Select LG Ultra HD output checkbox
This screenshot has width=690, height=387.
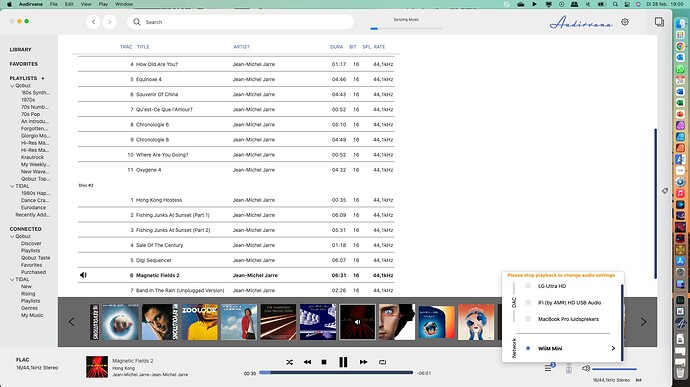pos(528,286)
